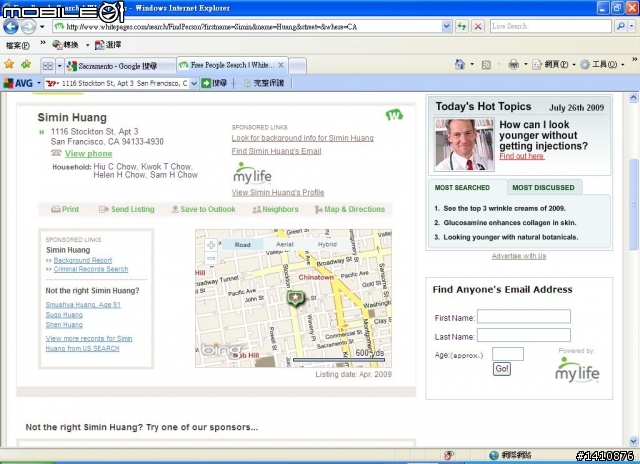Open the AVG logo dropdown arrow
This screenshot has width=640, height=464.
39,83
